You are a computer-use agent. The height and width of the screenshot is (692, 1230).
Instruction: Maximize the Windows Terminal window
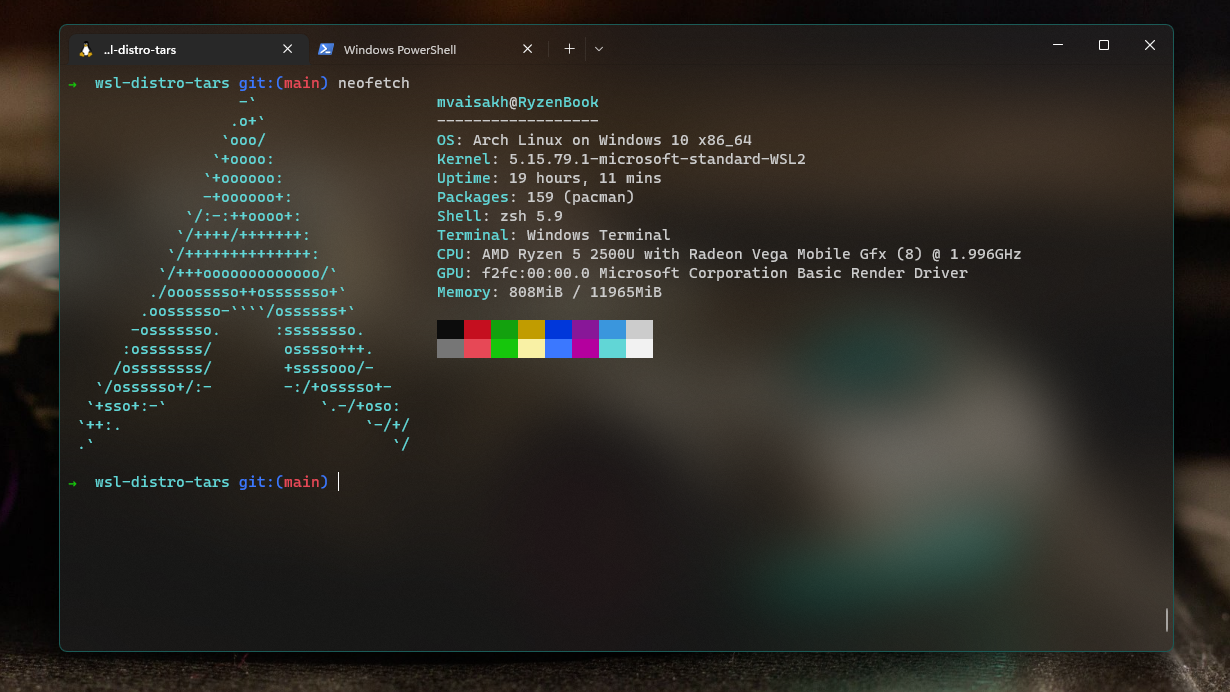point(1104,45)
